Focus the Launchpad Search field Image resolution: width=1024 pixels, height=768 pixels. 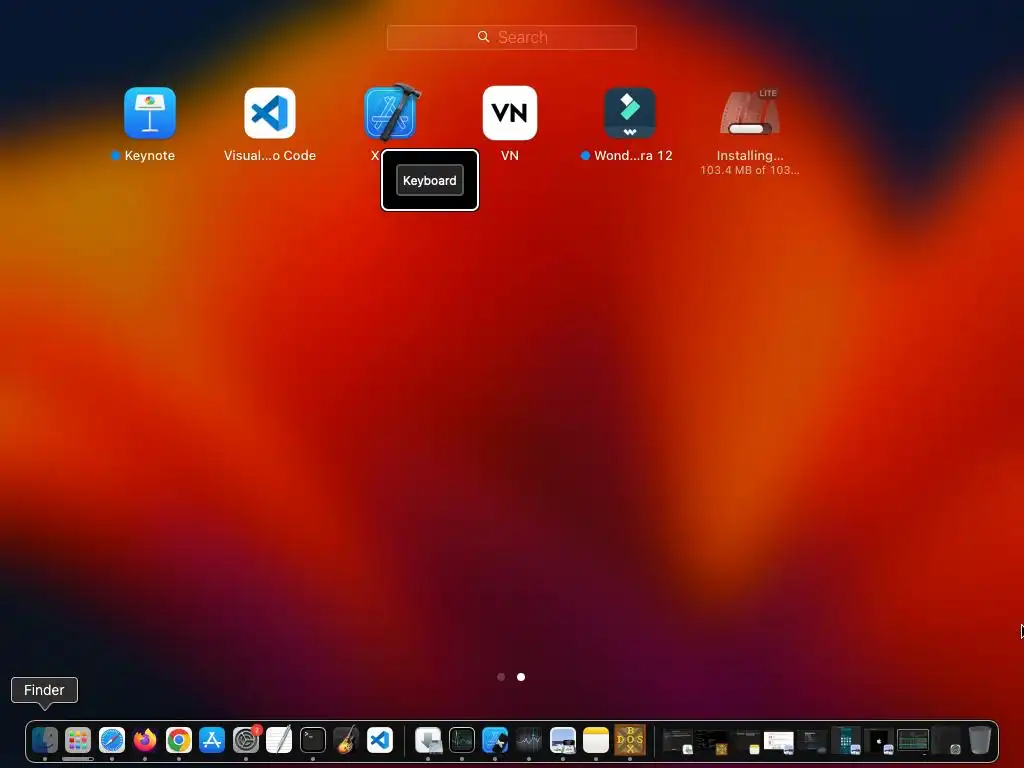[x=511, y=37]
